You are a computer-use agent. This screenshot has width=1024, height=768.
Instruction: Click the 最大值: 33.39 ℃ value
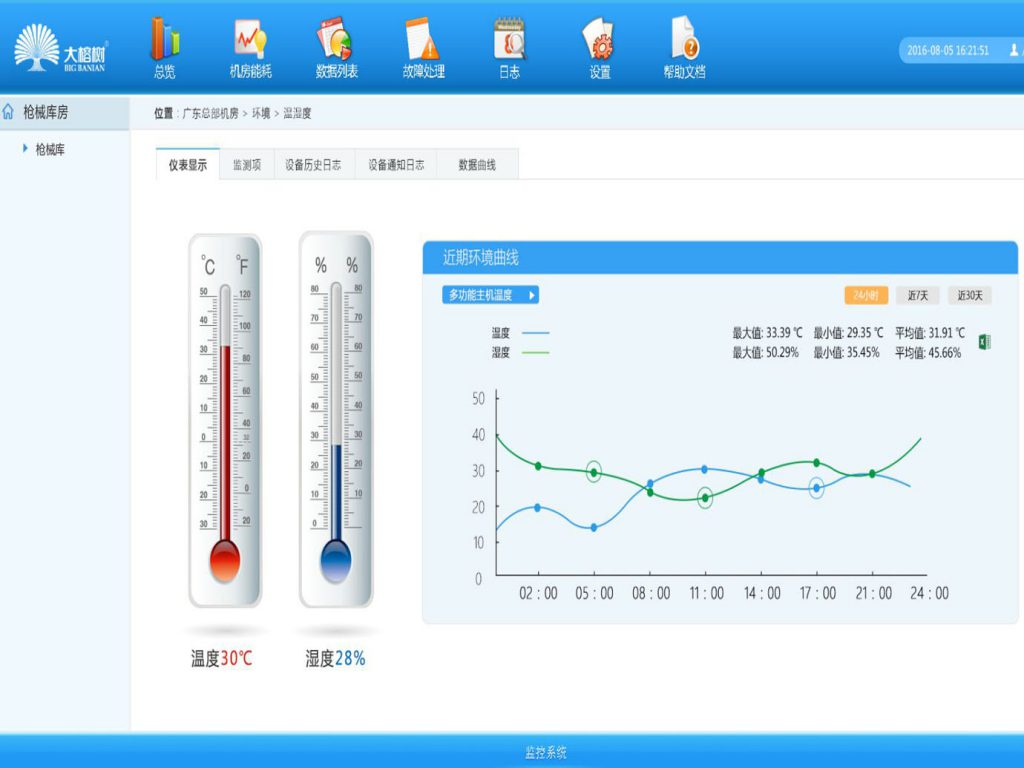click(767, 333)
